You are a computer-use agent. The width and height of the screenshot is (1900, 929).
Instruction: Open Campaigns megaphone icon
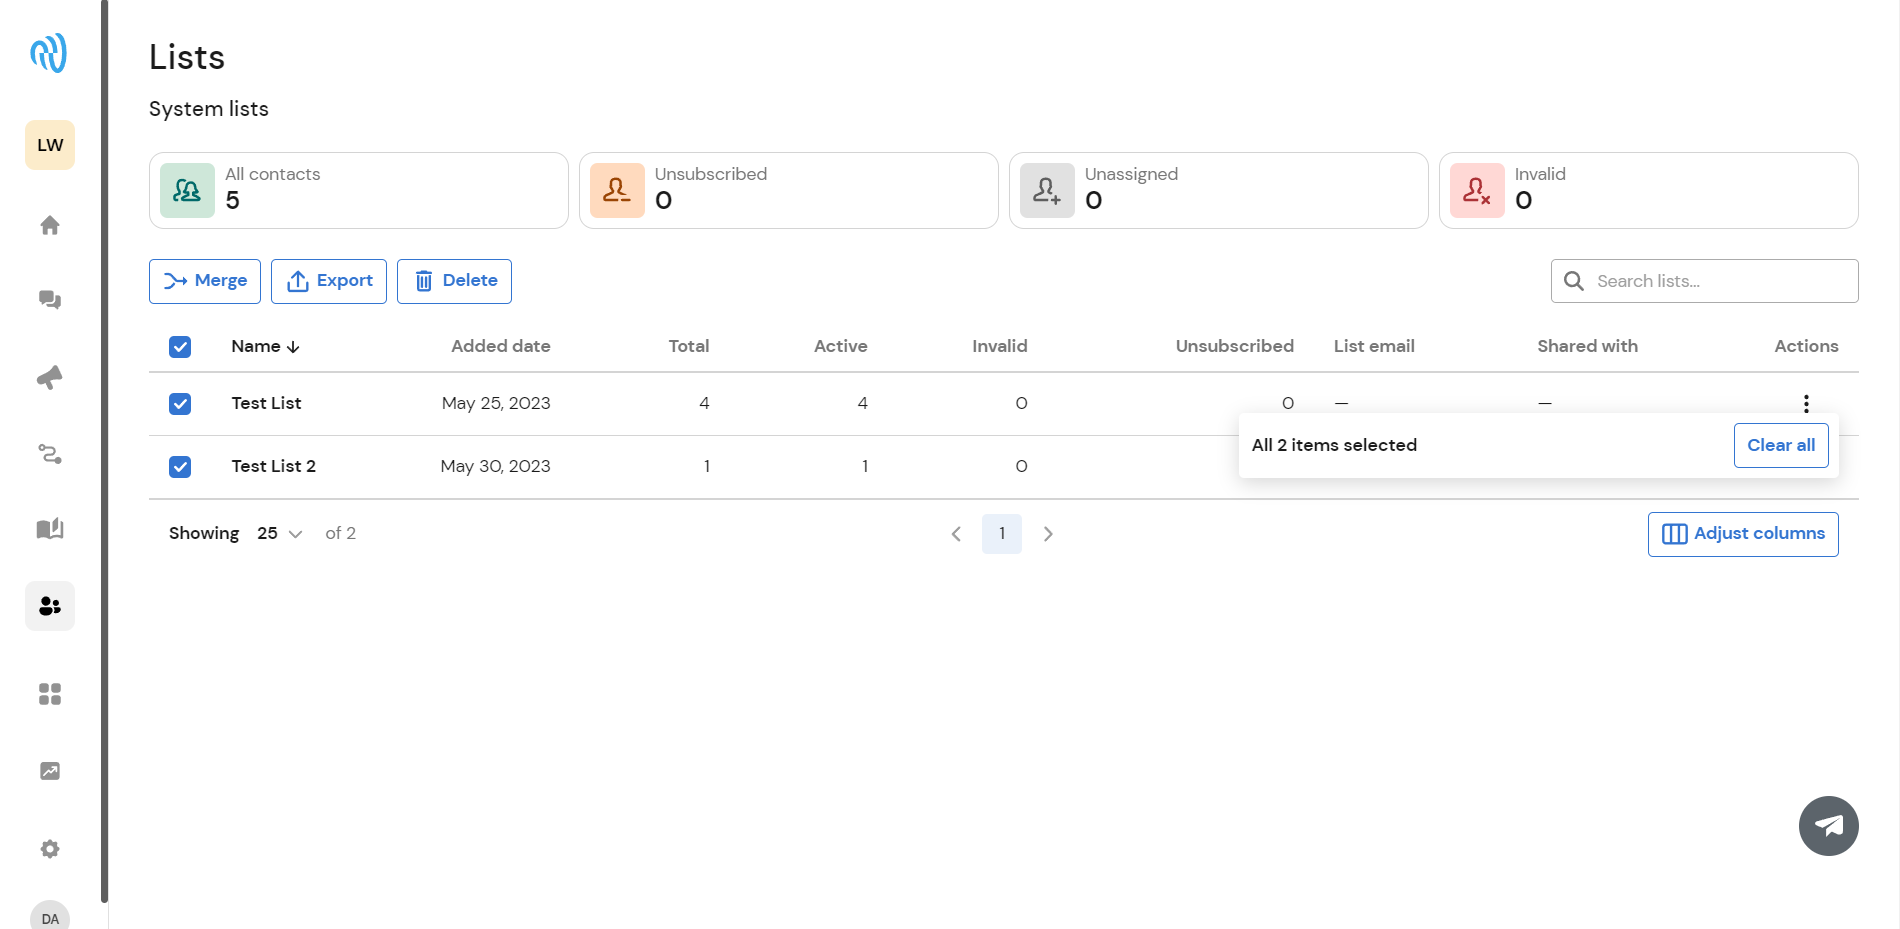tap(50, 377)
